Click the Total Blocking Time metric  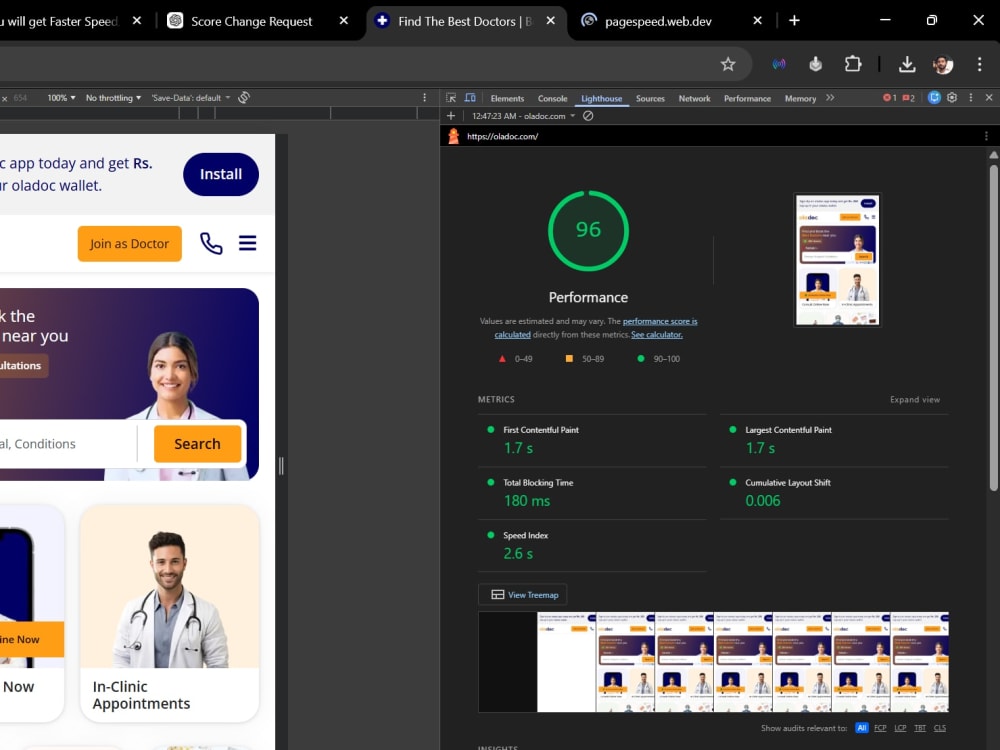click(592, 493)
